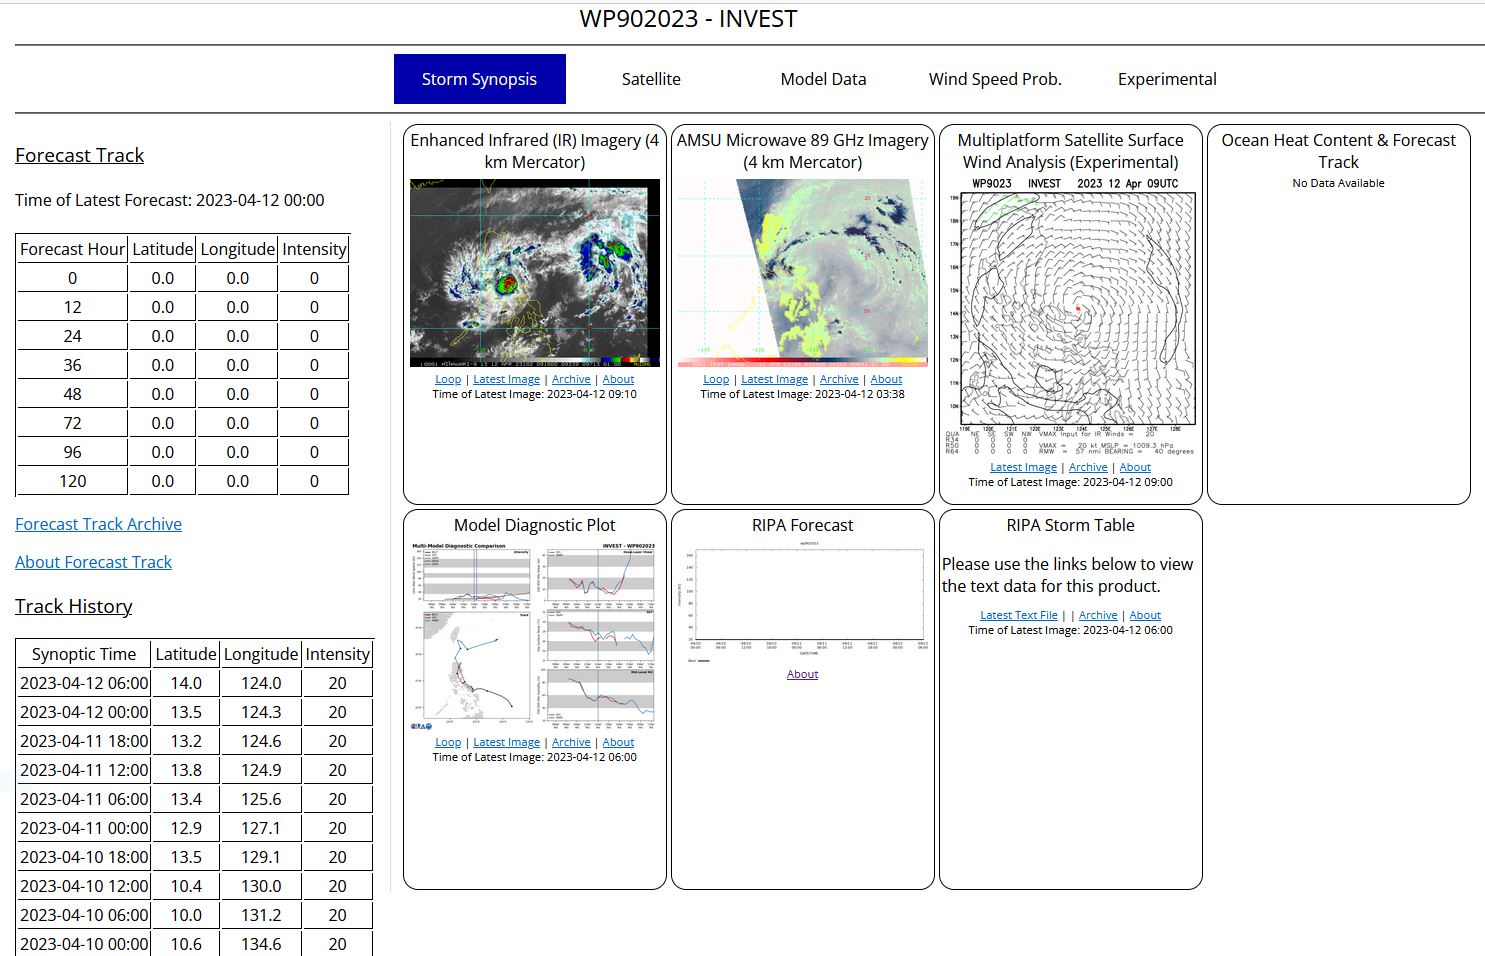Click the Track History heading

coord(73,606)
